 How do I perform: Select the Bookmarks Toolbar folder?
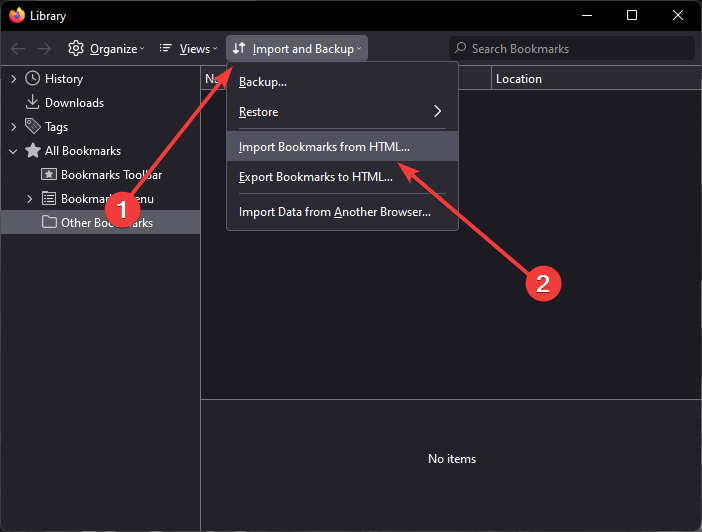click(110, 175)
